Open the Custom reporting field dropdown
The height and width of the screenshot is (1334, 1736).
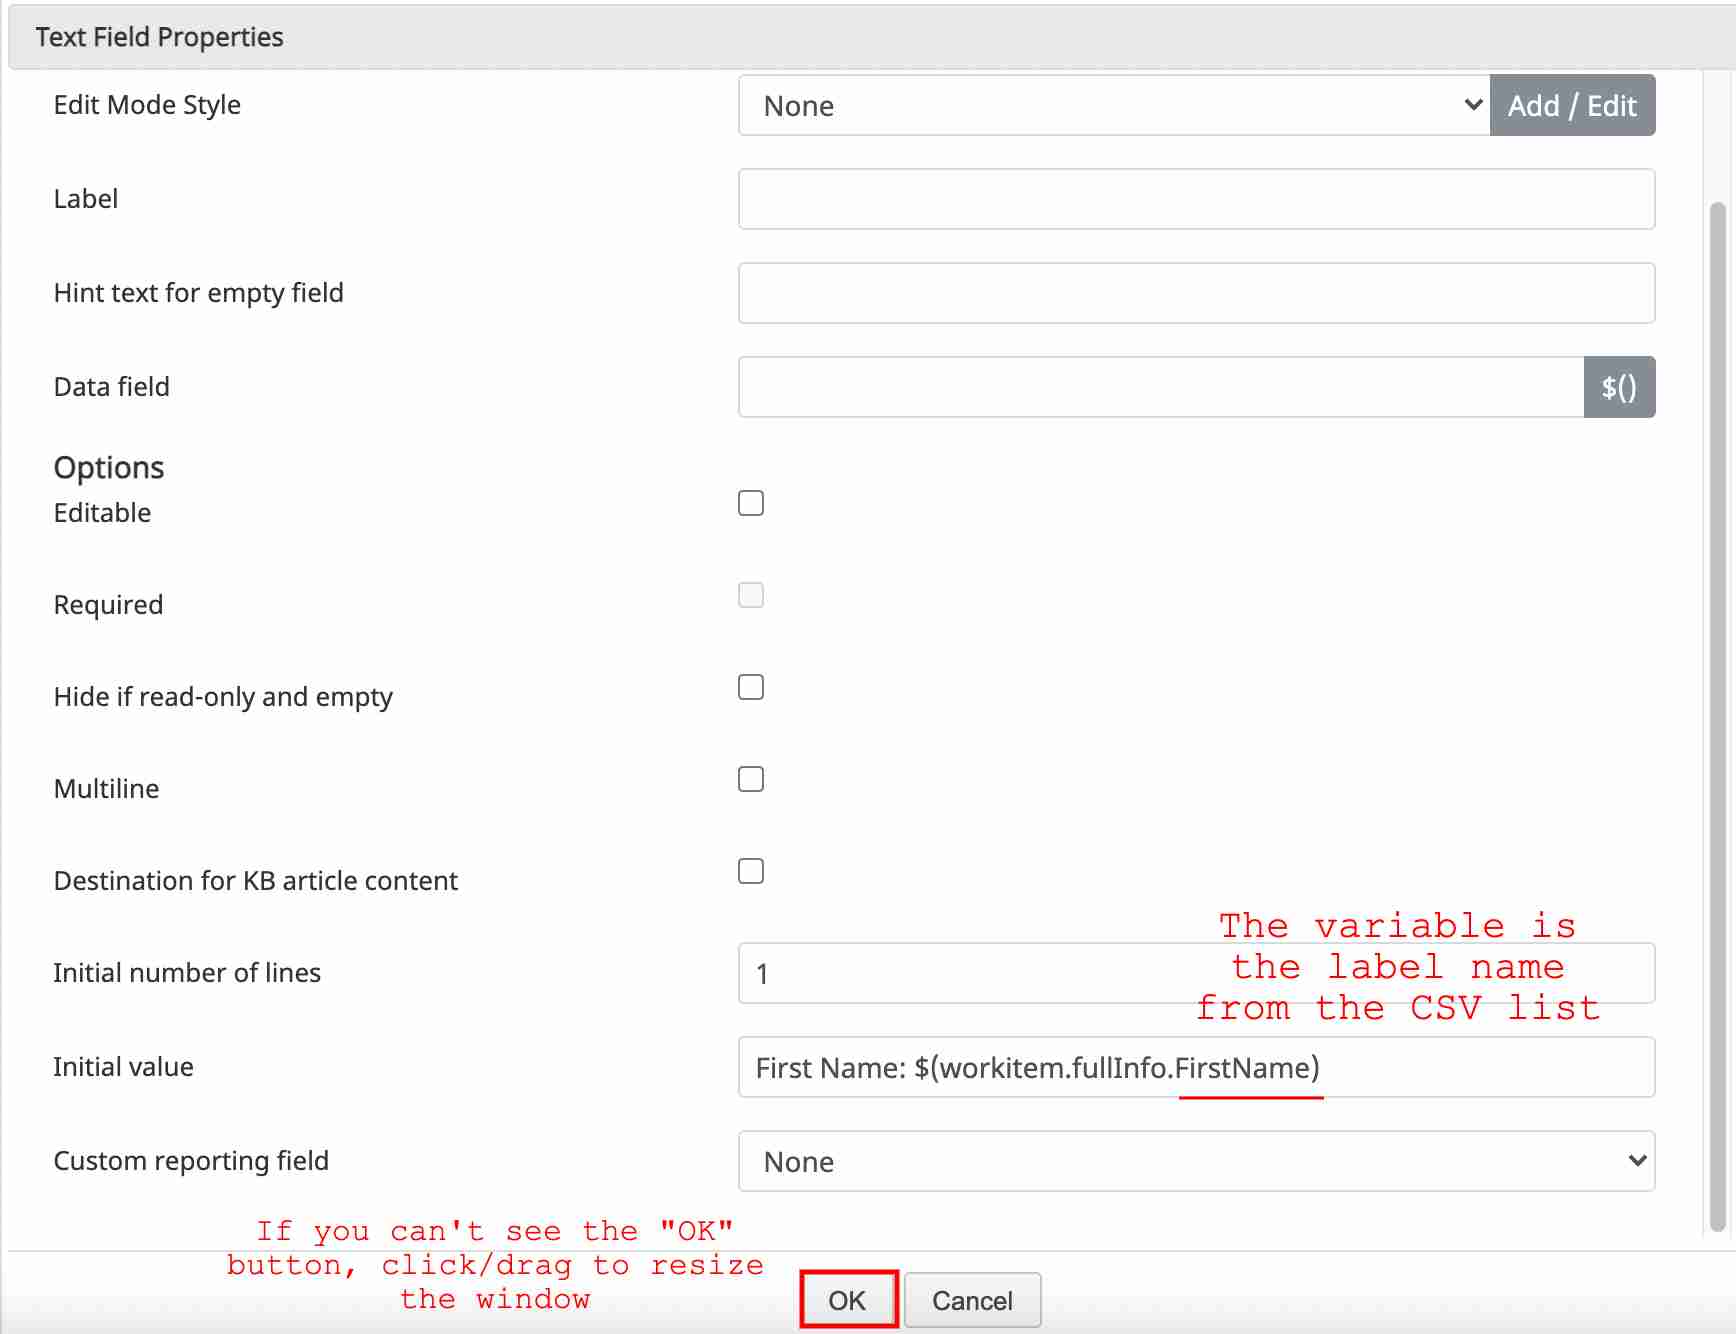click(x=1196, y=1161)
